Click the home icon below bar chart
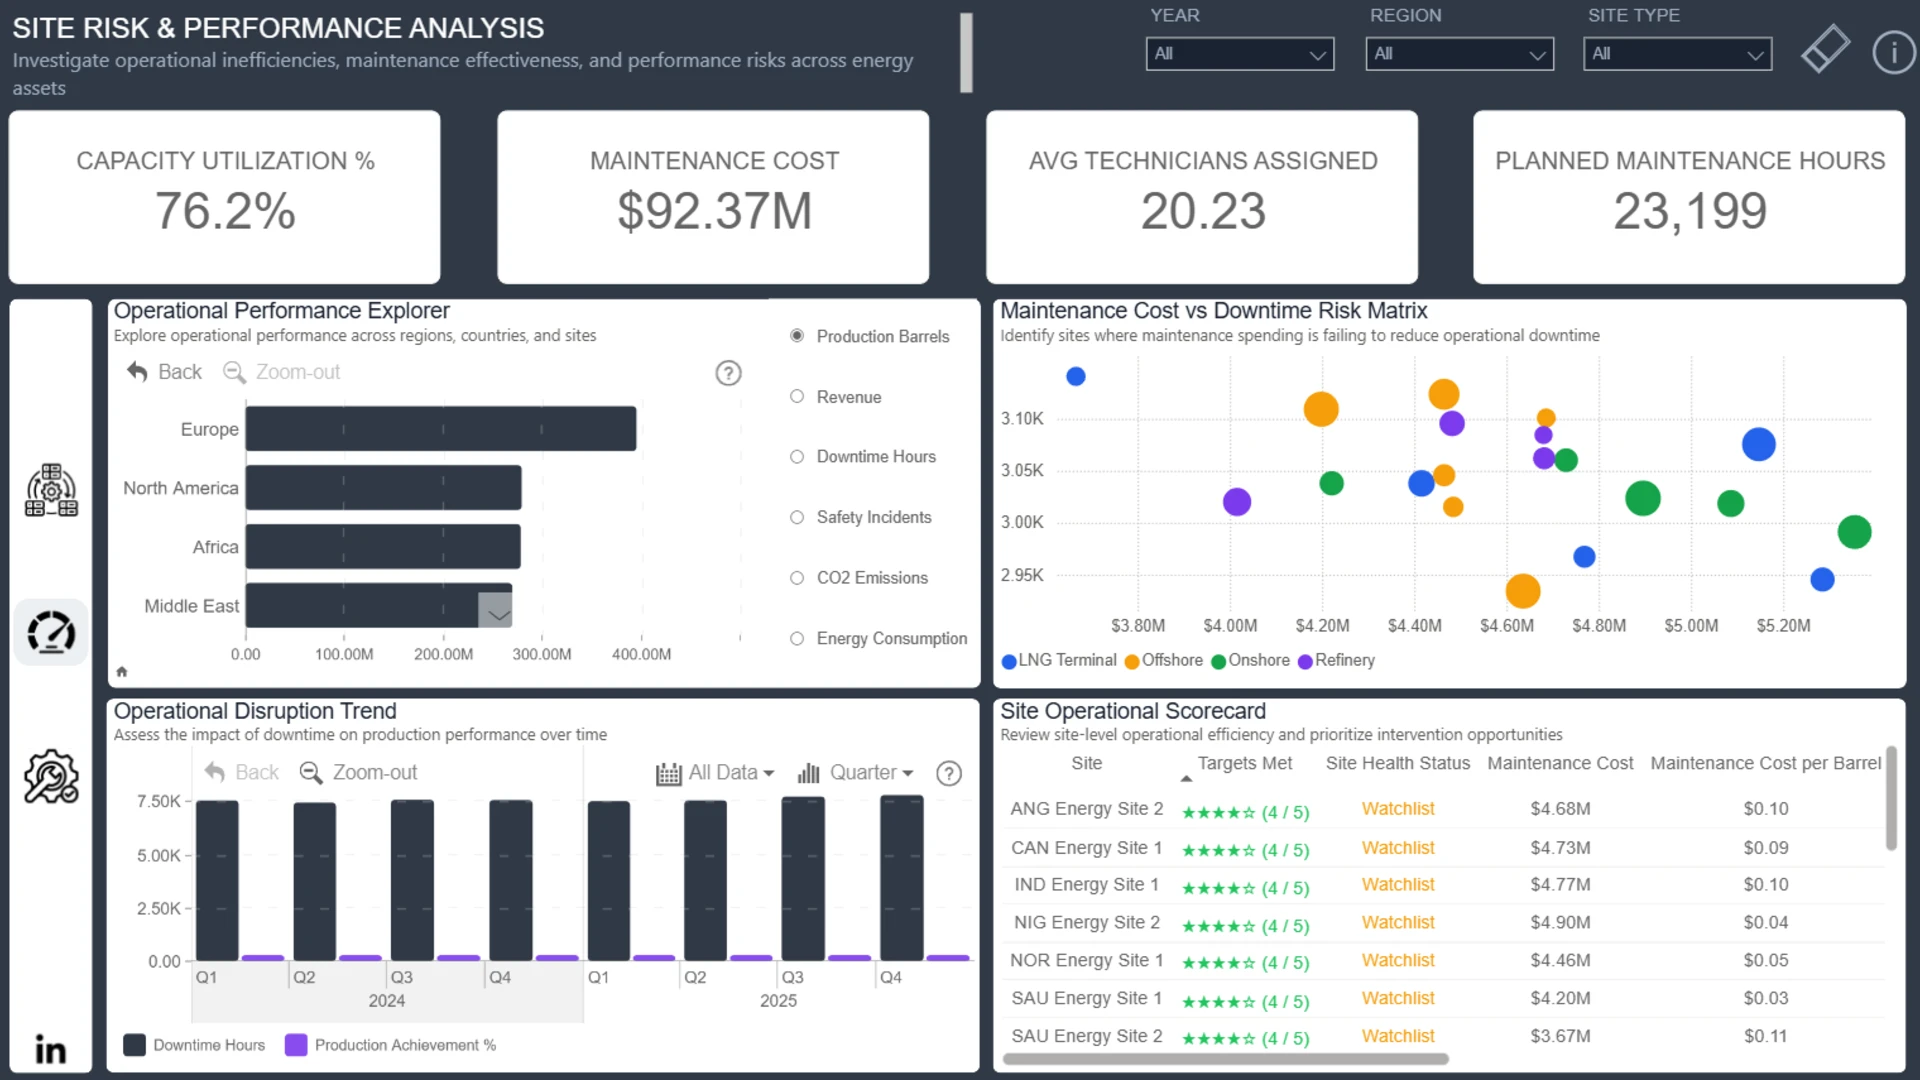This screenshot has width=1920, height=1080. point(122,672)
